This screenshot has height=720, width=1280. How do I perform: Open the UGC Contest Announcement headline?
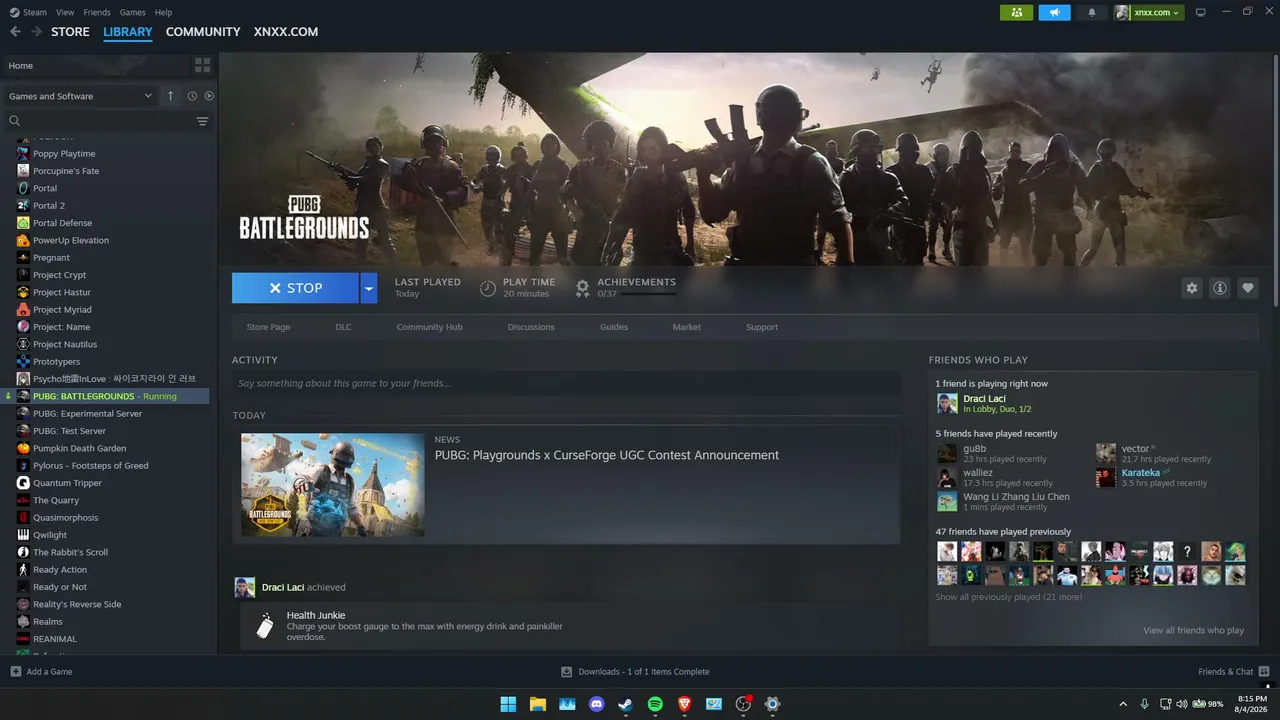click(606, 455)
